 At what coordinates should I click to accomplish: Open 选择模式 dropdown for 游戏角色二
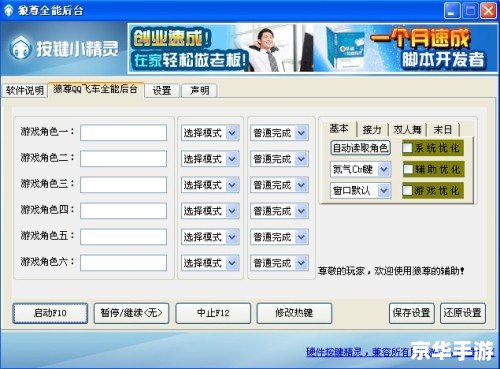click(210, 159)
